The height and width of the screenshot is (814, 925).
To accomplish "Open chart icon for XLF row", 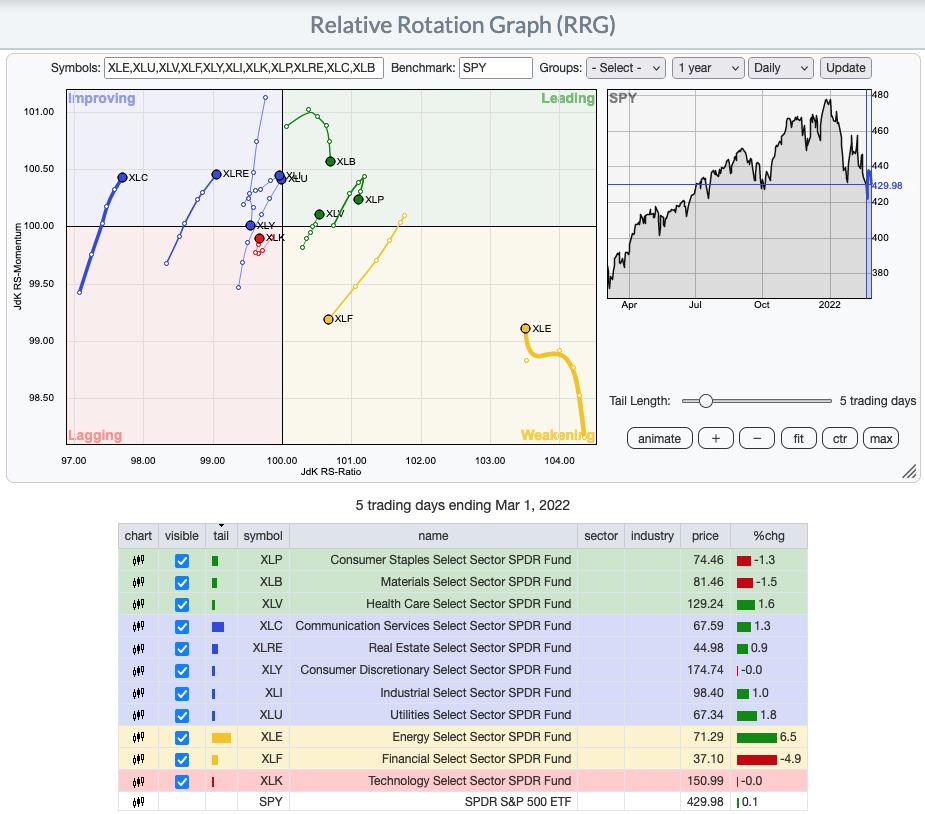I will [x=138, y=760].
